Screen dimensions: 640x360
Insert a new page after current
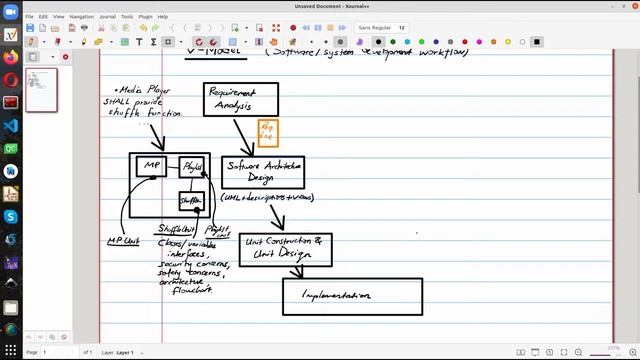(x=235, y=28)
